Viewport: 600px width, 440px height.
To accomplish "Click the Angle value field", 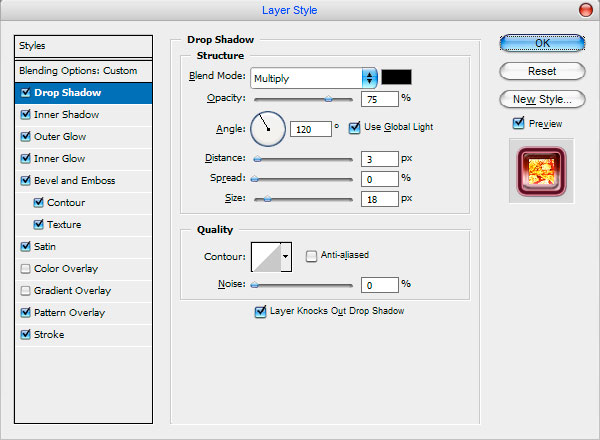I will coord(311,129).
